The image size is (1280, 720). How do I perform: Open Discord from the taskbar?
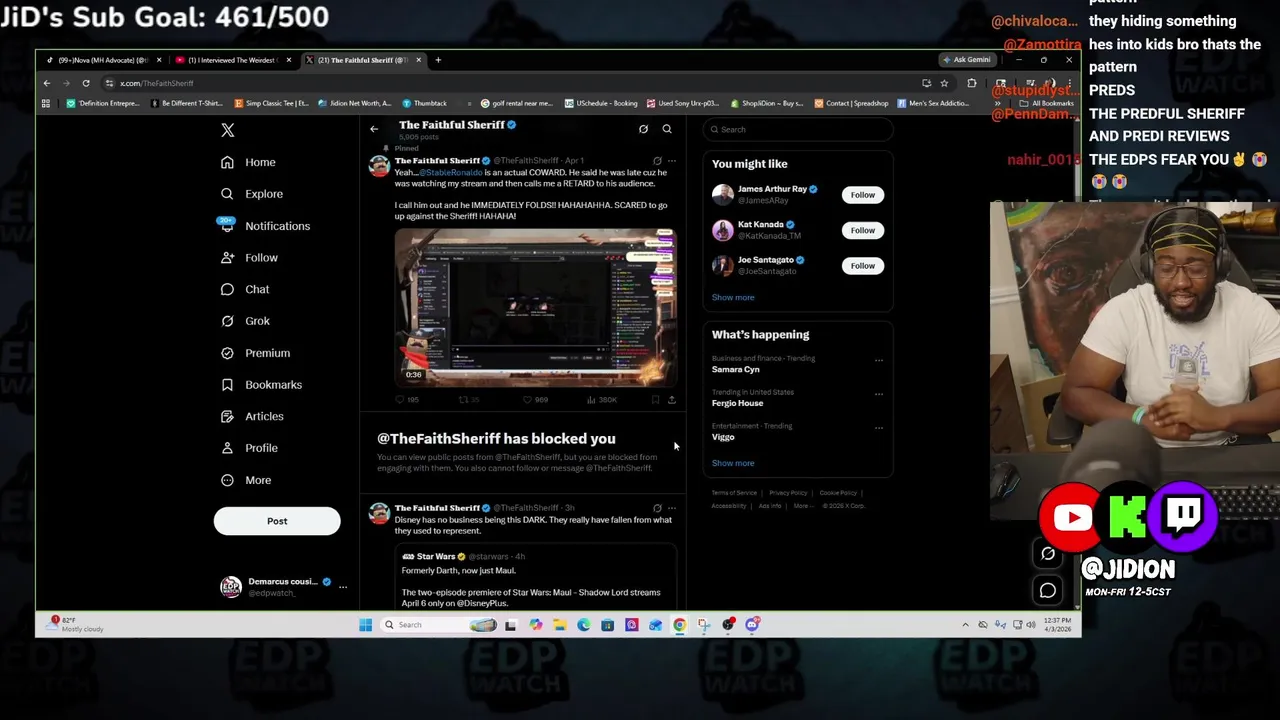(752, 625)
